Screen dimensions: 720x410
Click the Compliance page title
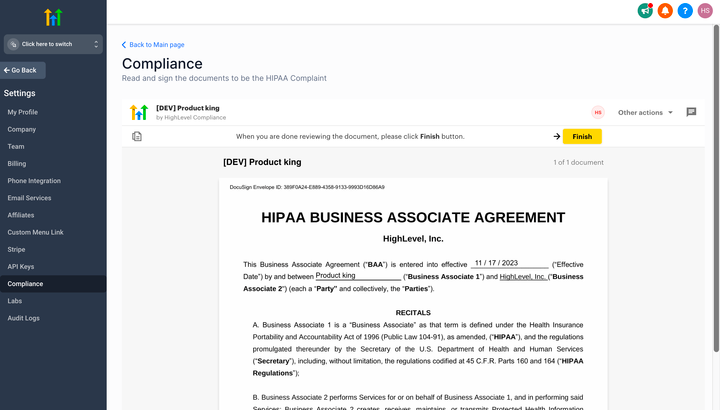point(162,64)
